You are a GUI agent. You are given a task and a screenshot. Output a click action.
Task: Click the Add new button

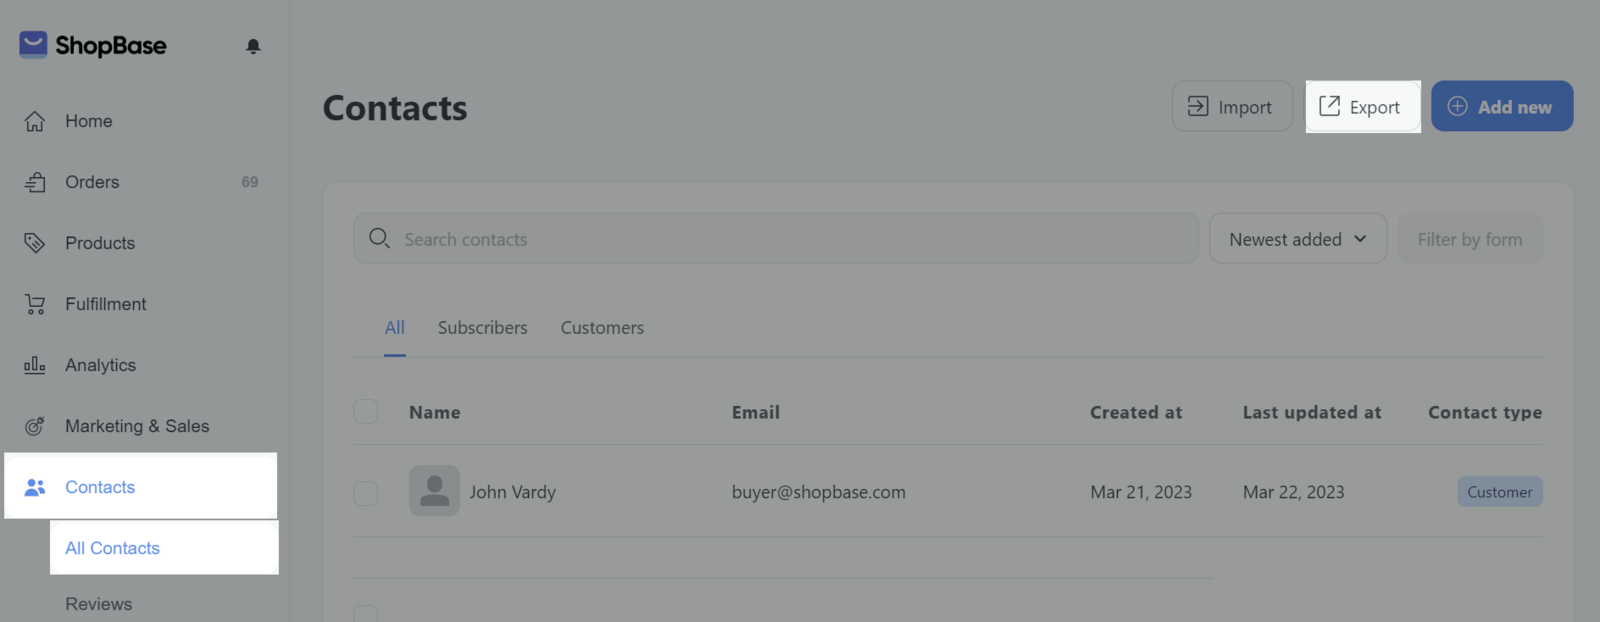click(1502, 106)
